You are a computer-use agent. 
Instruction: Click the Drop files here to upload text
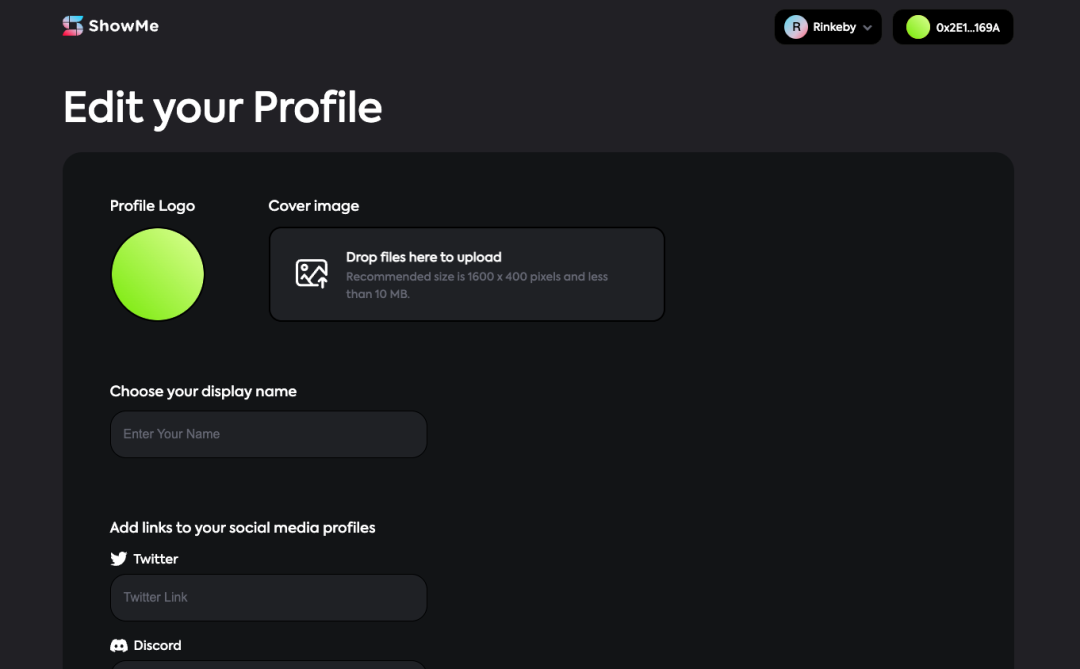[x=424, y=257]
